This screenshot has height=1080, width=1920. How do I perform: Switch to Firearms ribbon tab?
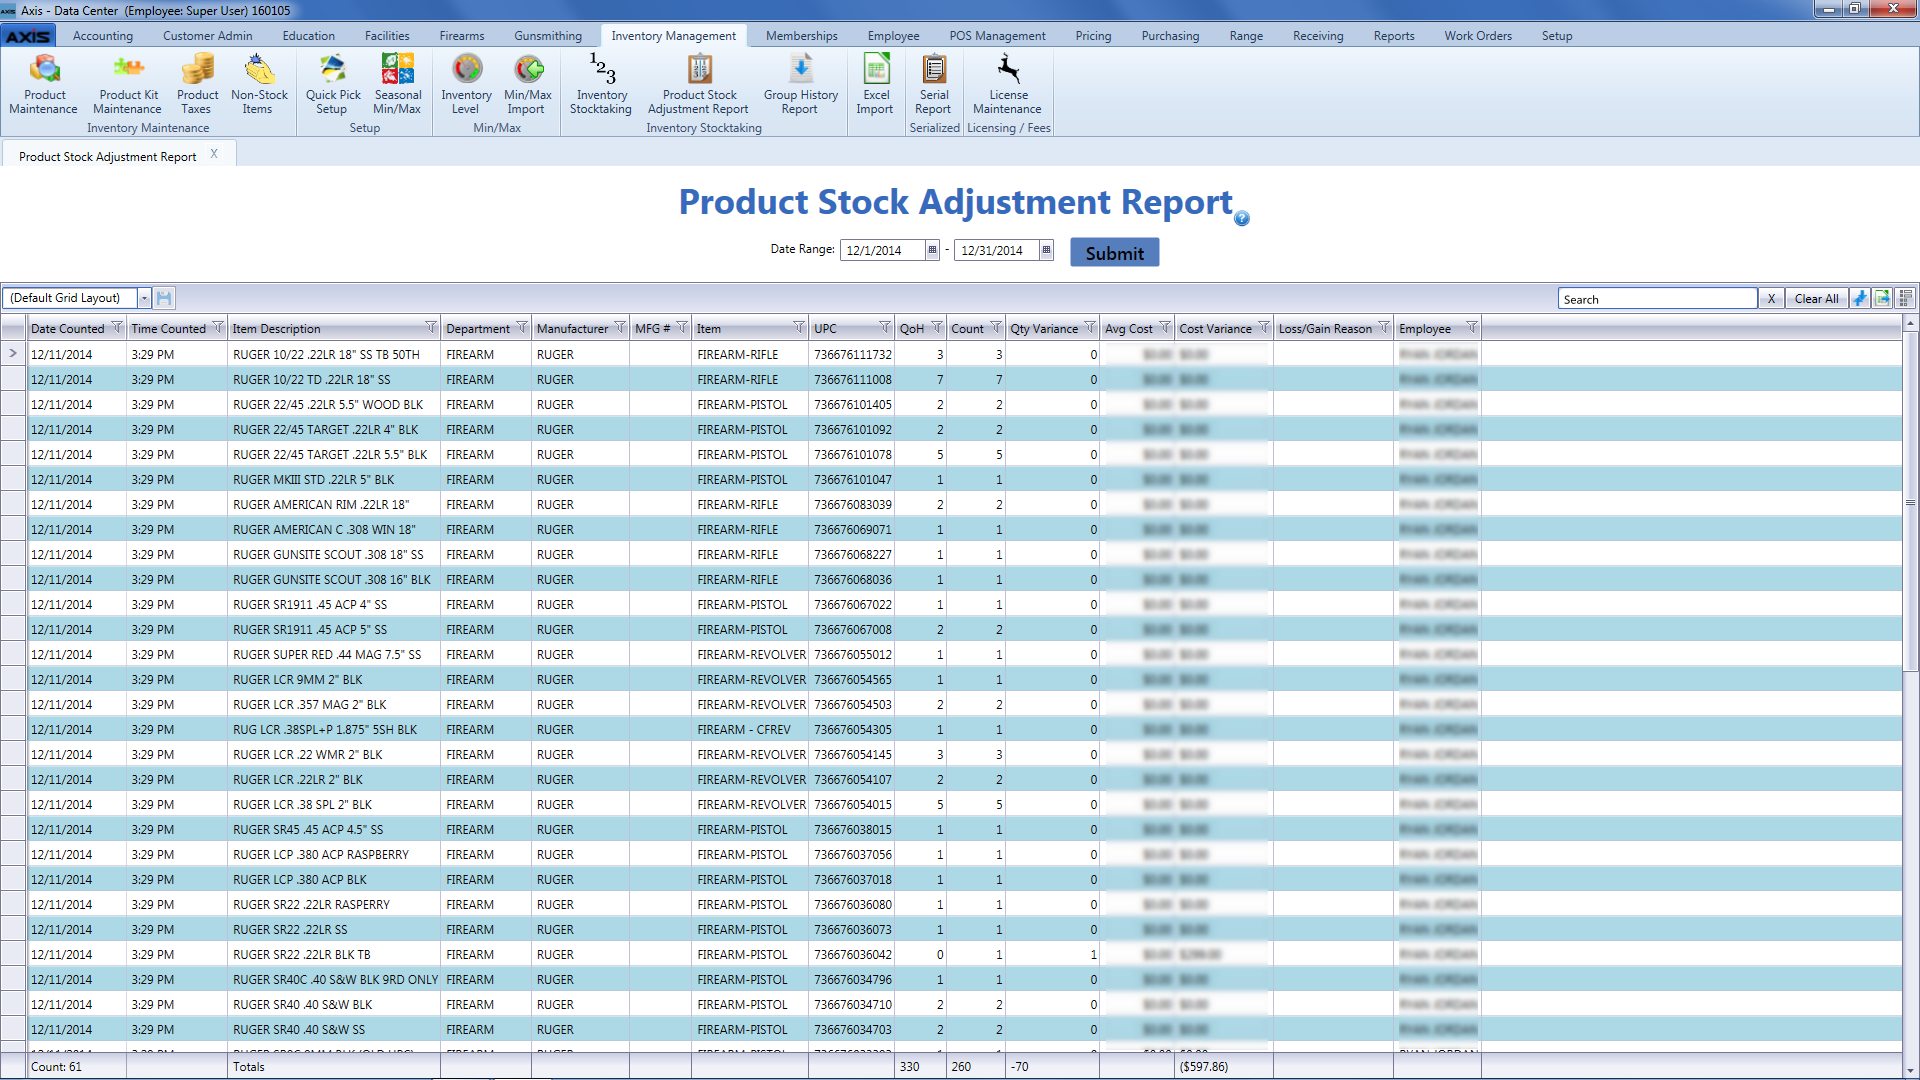[x=462, y=36]
